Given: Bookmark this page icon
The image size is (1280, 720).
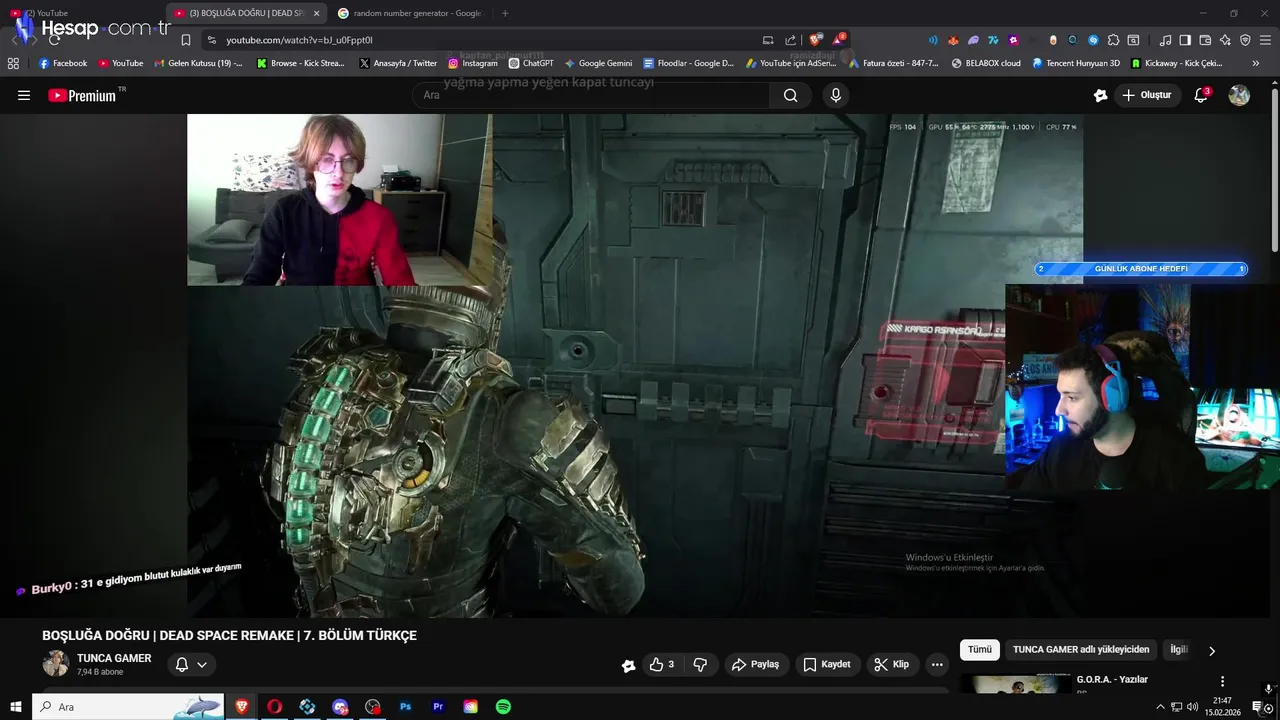Looking at the screenshot, I should [186, 40].
